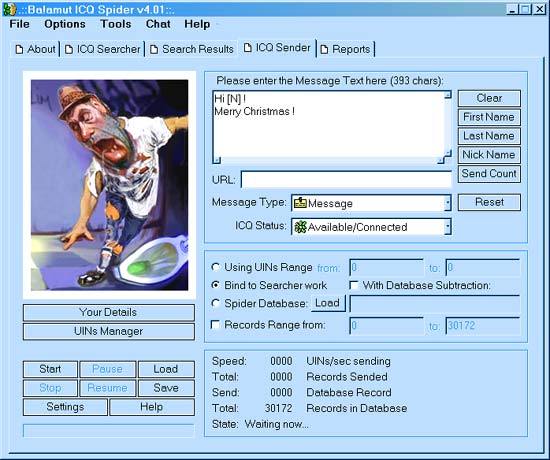Click the Stop button
550x460 pixels.
[50, 388]
